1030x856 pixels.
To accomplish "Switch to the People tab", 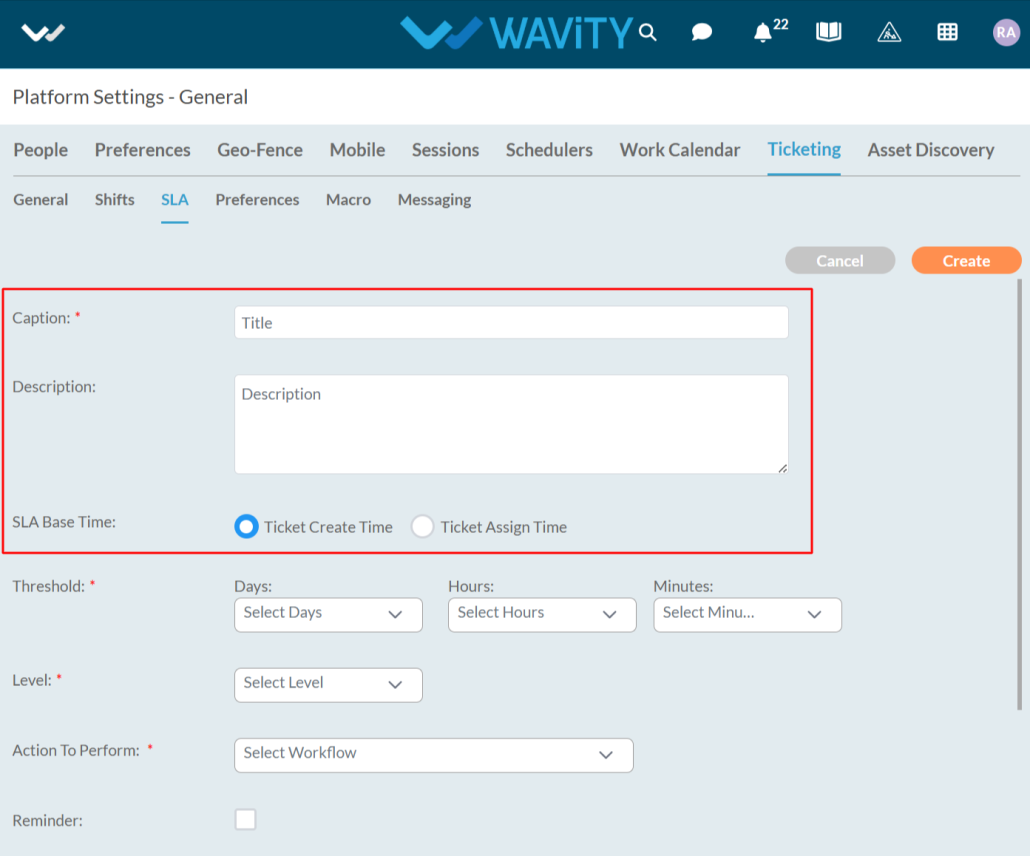I will pos(41,150).
